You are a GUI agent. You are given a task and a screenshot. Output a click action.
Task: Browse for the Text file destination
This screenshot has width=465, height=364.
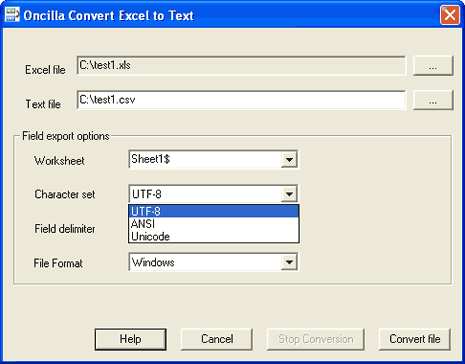433,100
